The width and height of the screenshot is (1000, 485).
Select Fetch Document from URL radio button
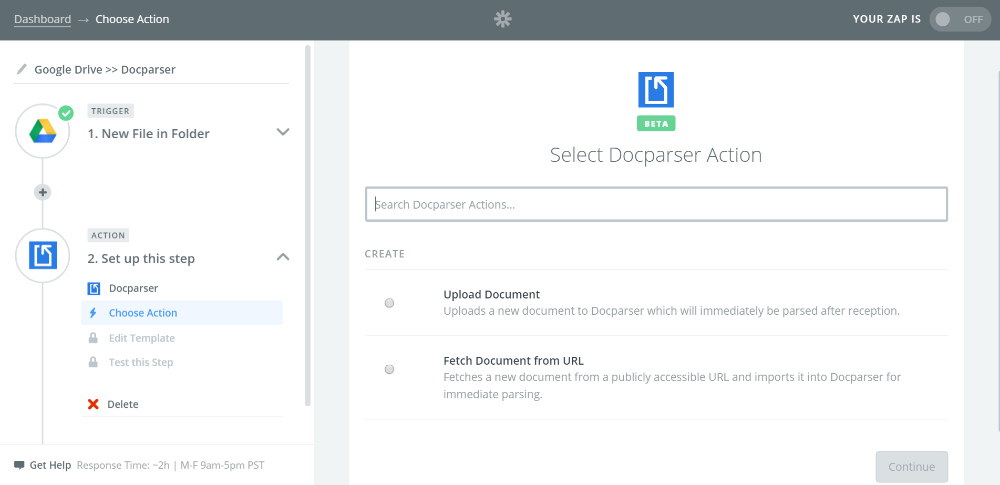[389, 369]
